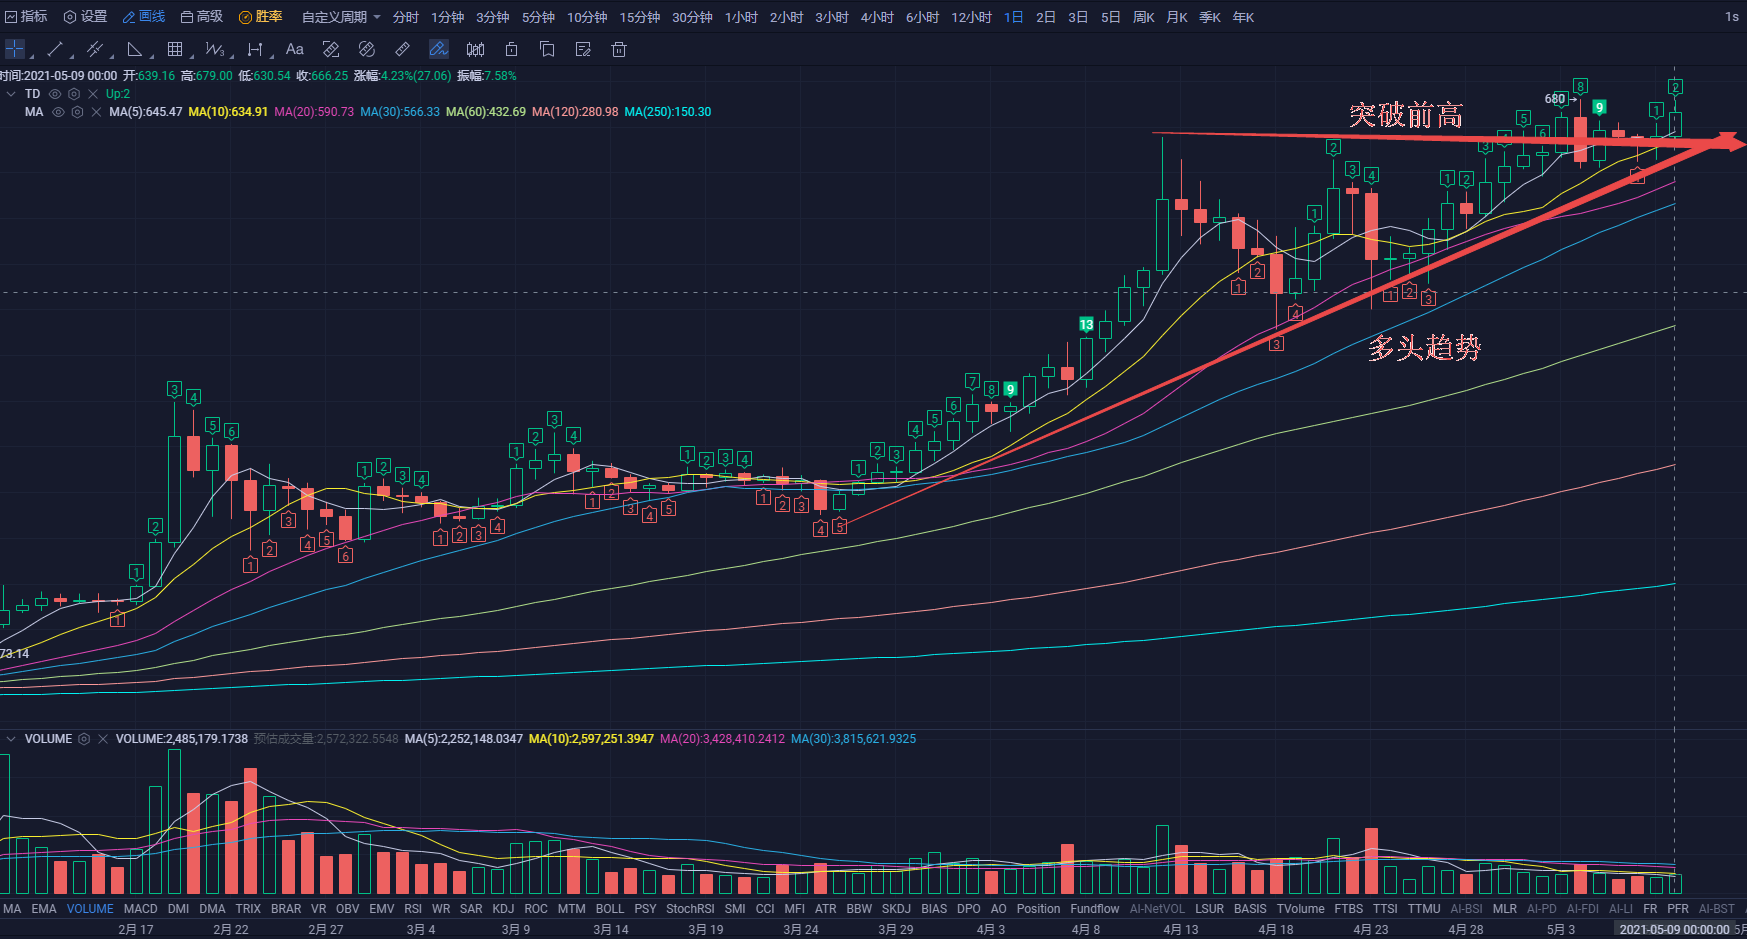Click the candlestick chart style icon
This screenshot has width=1747, height=939.
[476, 49]
